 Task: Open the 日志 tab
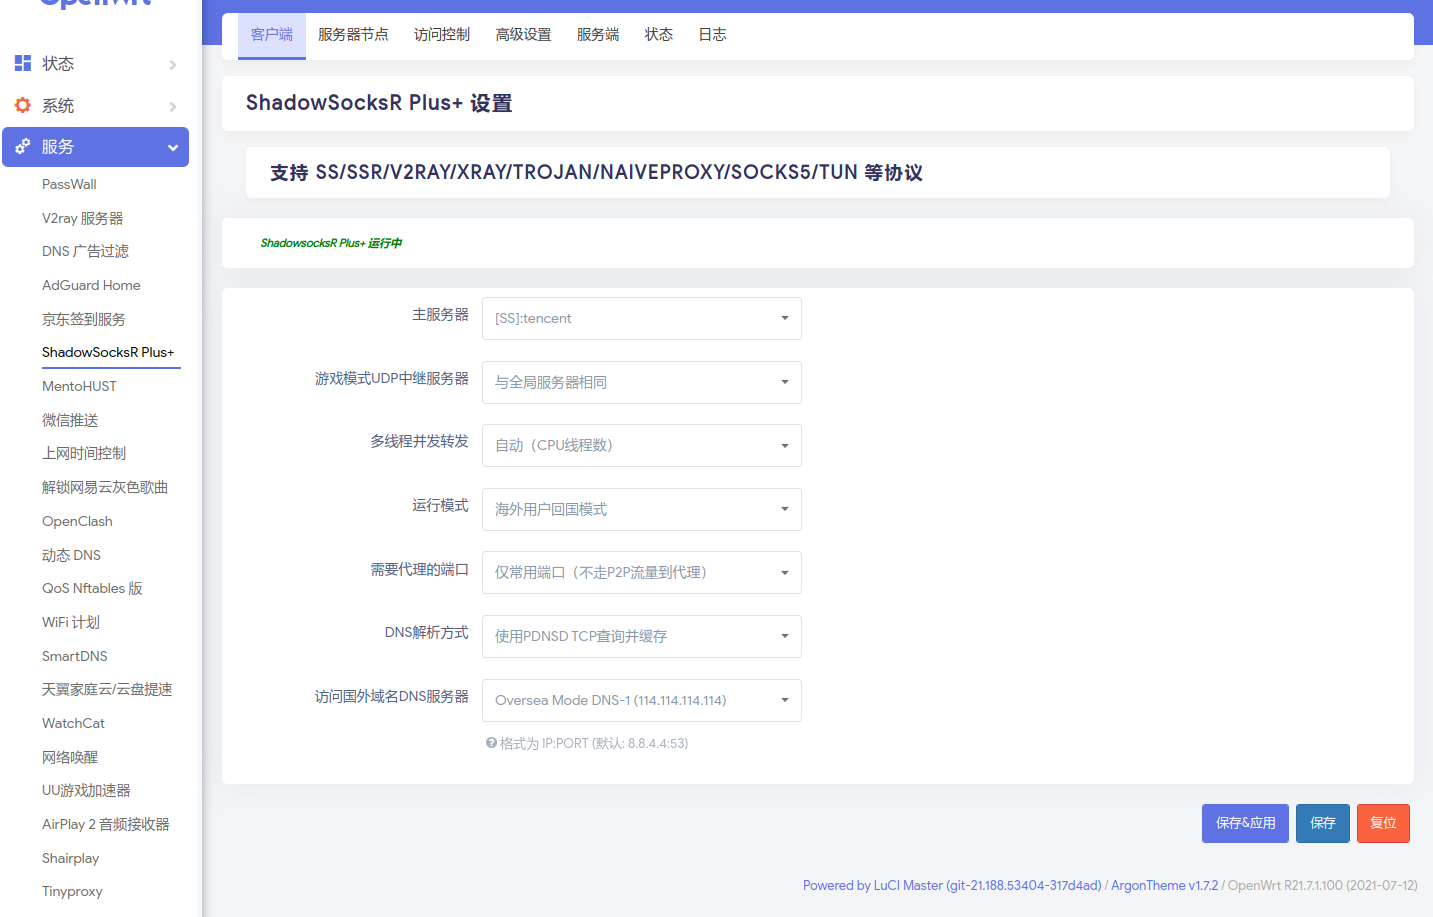click(x=712, y=35)
